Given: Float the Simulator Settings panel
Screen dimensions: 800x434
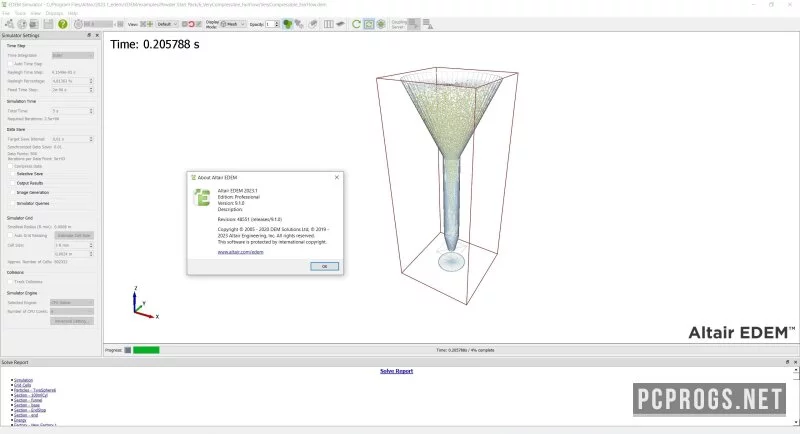Looking at the screenshot, I should pyautogui.click(x=89, y=35).
